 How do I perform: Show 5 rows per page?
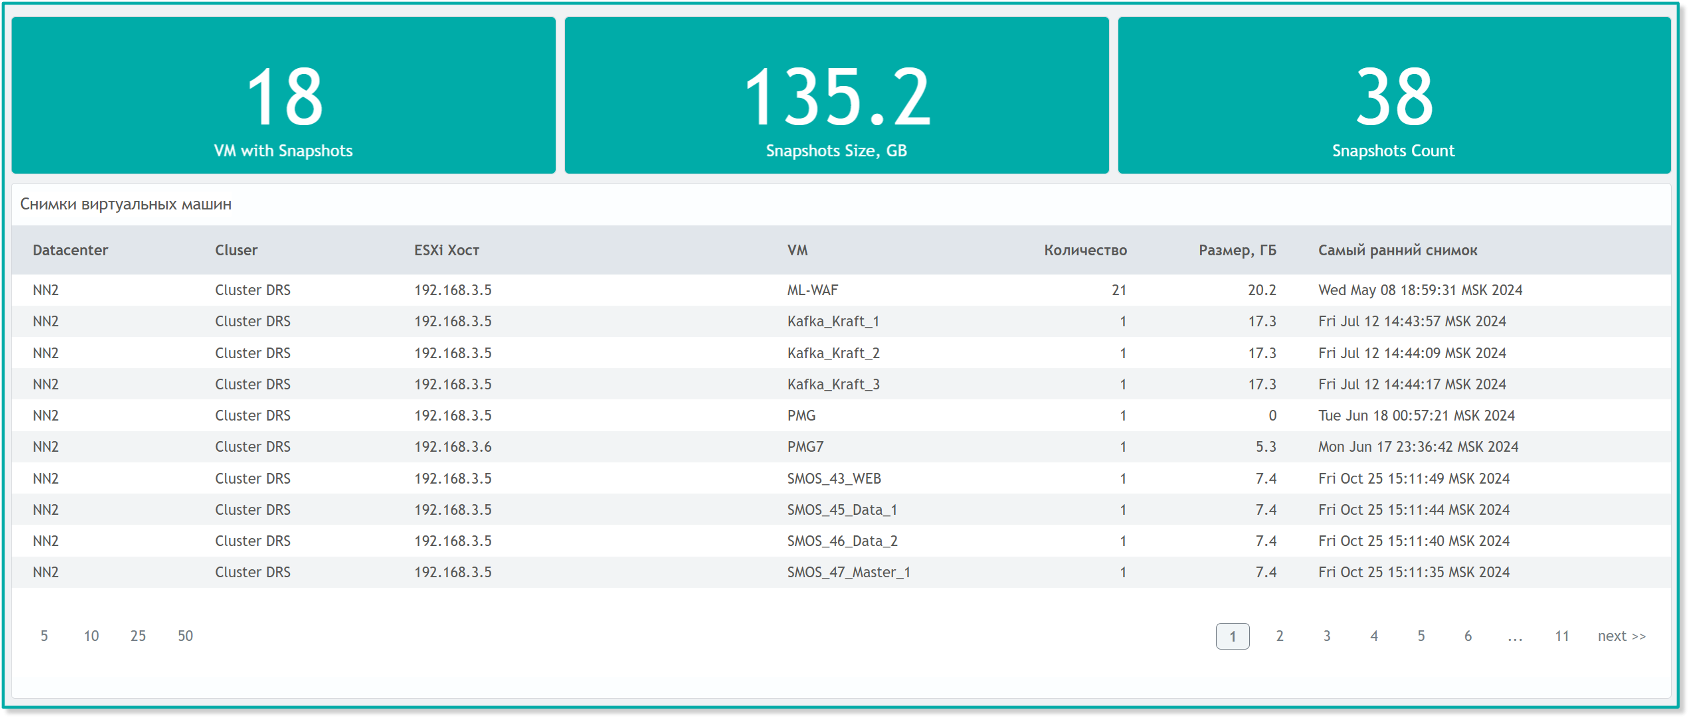pyautogui.click(x=44, y=636)
